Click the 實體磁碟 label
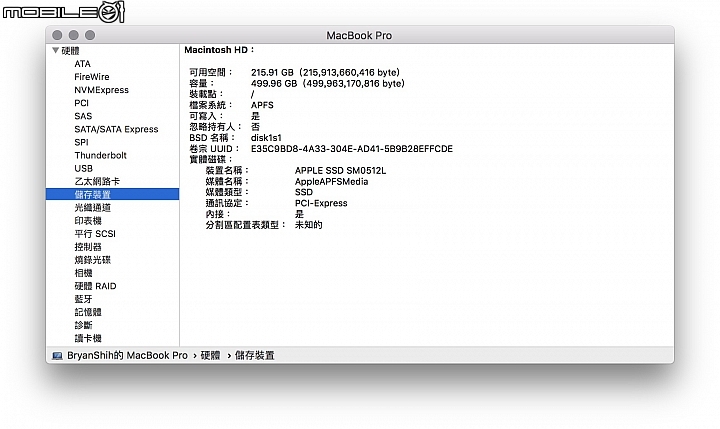This screenshot has width=720, height=429. click(x=211, y=159)
